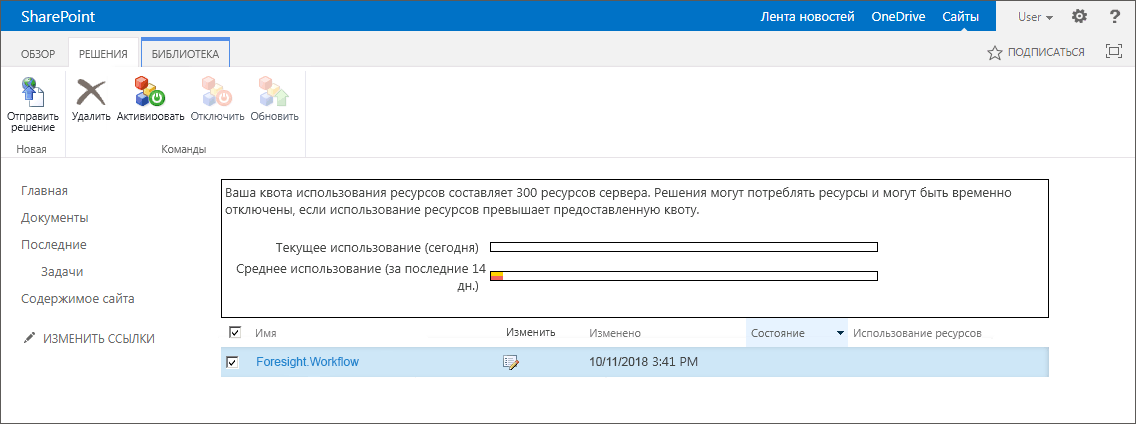Uncheck the Foresight.Workflow row checkbox
The image size is (1136, 424).
233,362
